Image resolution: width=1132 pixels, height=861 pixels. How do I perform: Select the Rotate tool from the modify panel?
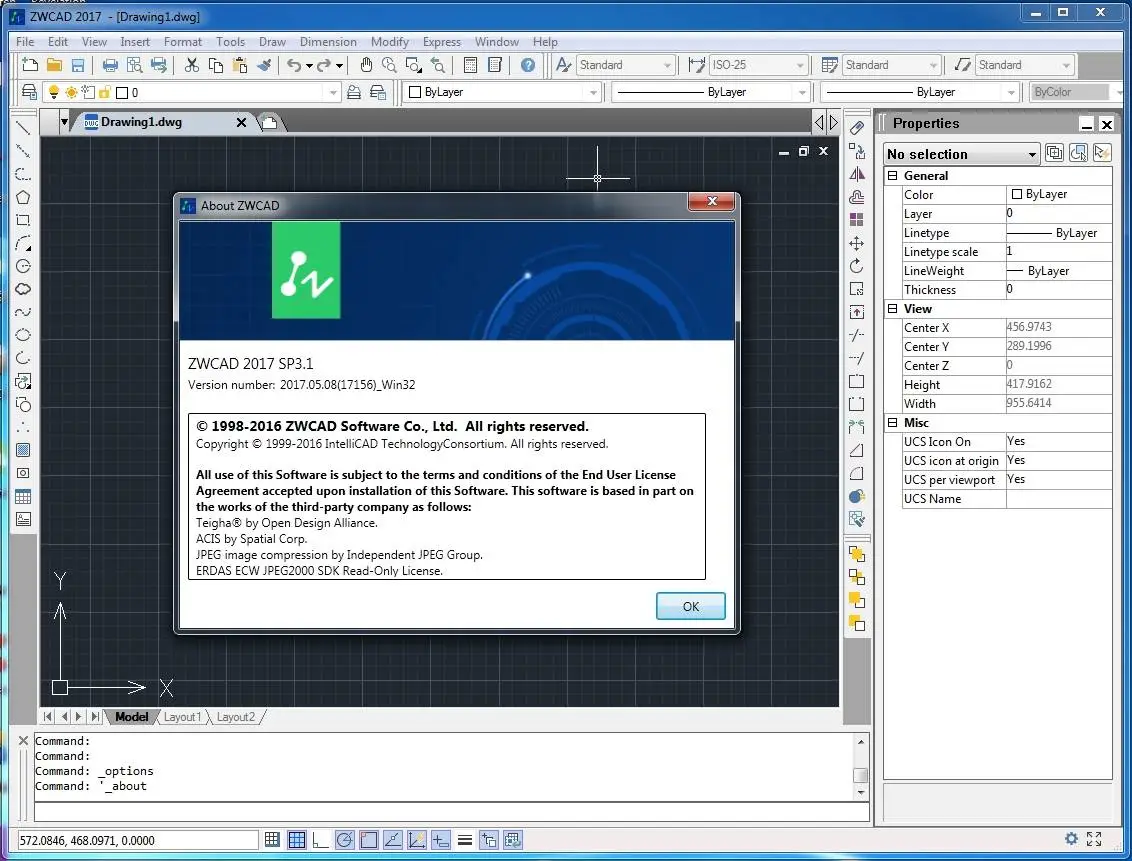[856, 266]
